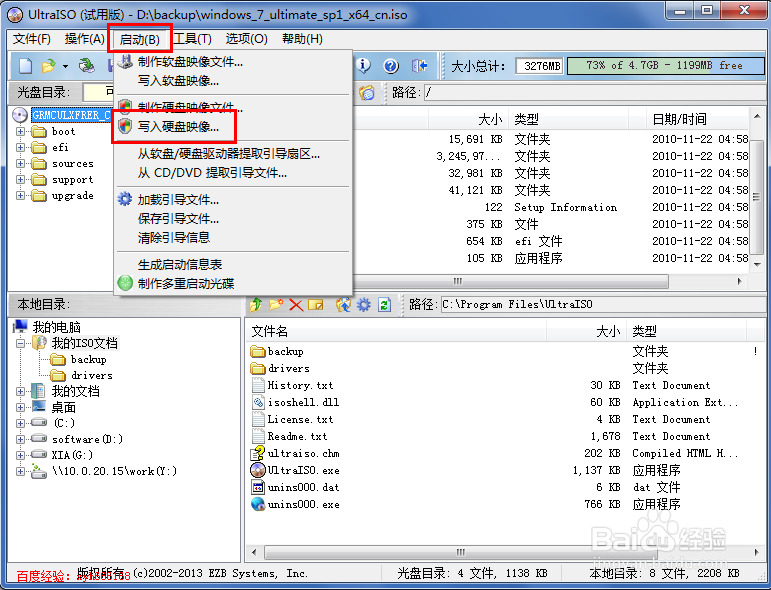Choose 保存引导文件... menu entry

point(178,218)
